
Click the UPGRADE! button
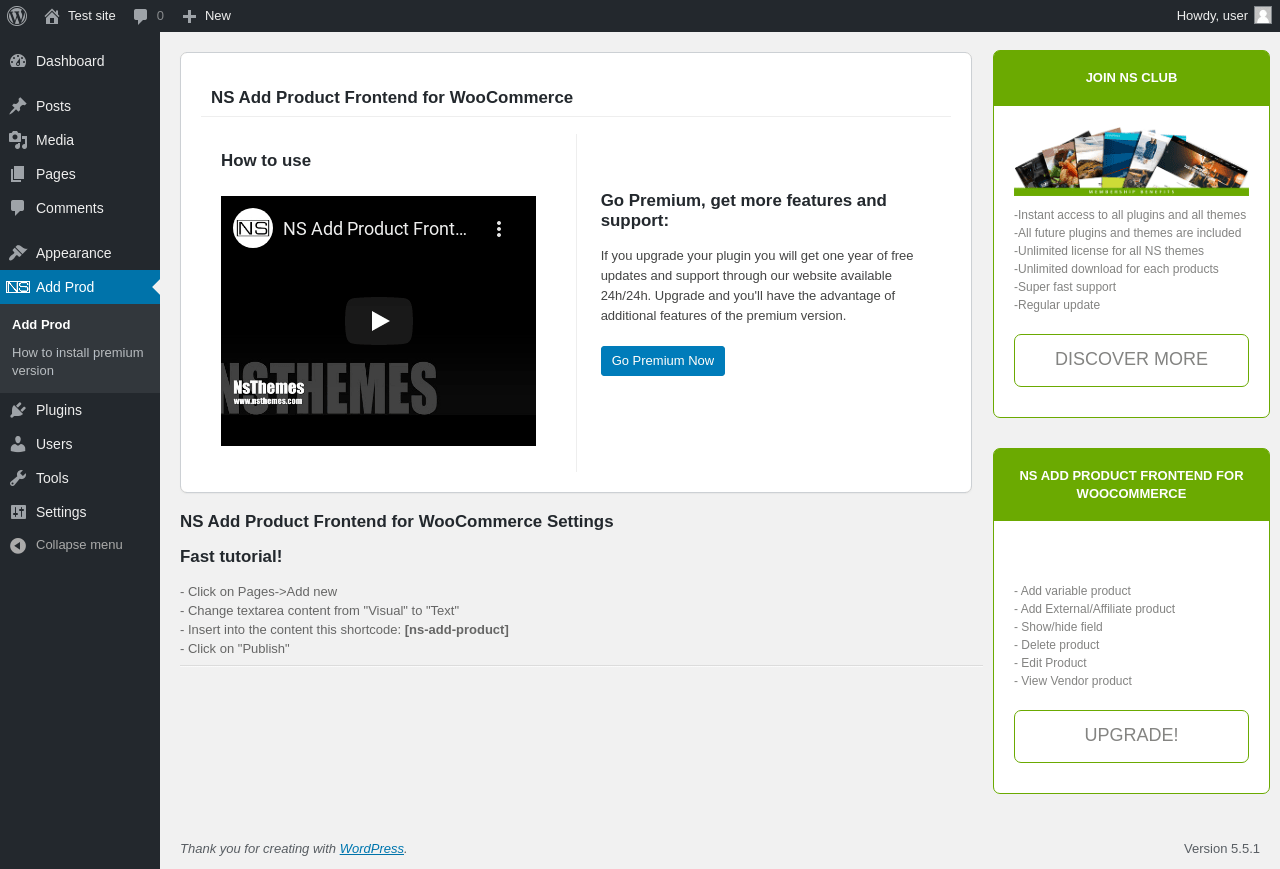(x=1131, y=736)
